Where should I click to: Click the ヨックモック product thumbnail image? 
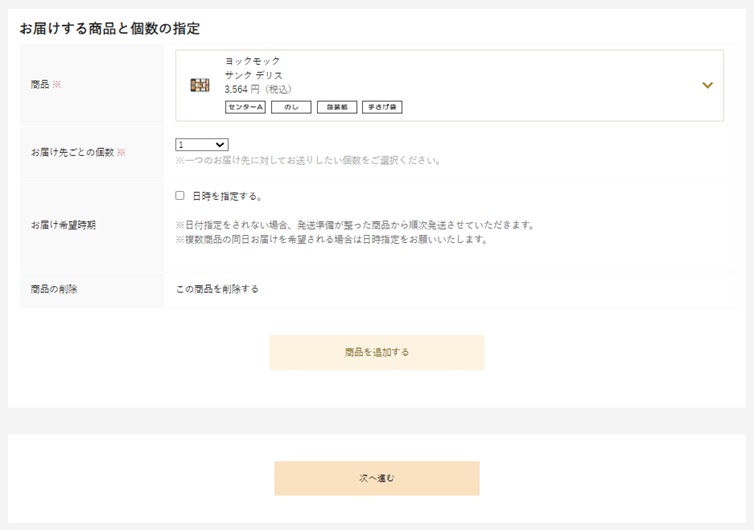200,85
